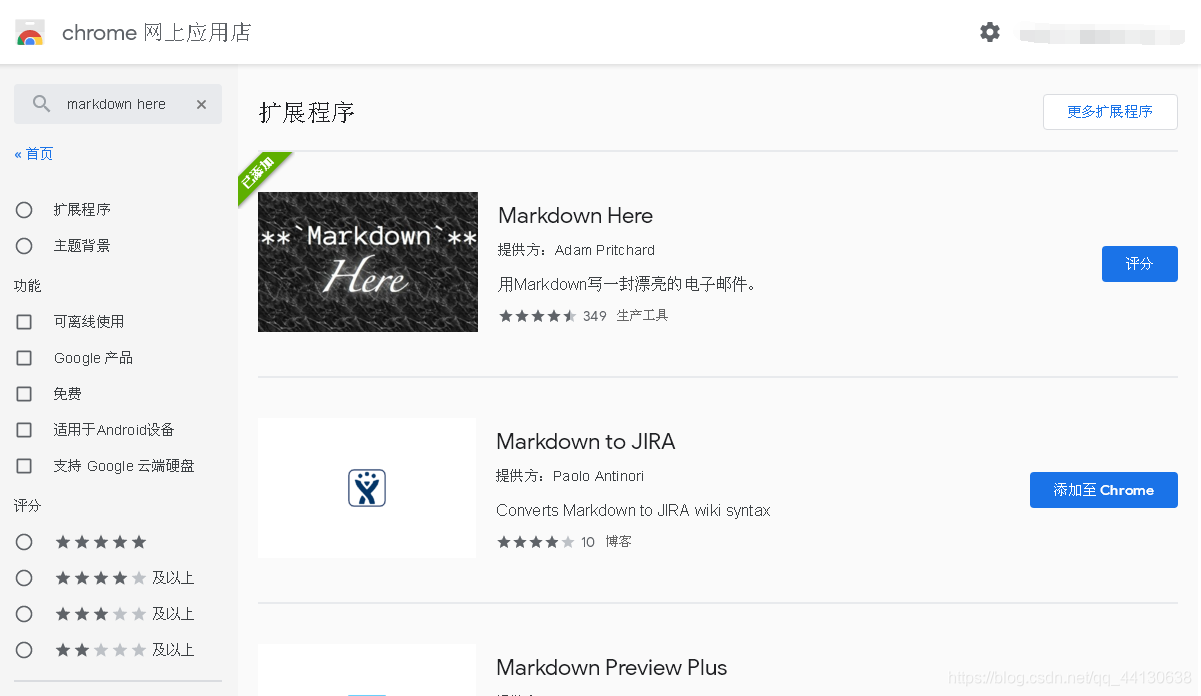
Task: Click the search magnifier icon
Action: 41,104
